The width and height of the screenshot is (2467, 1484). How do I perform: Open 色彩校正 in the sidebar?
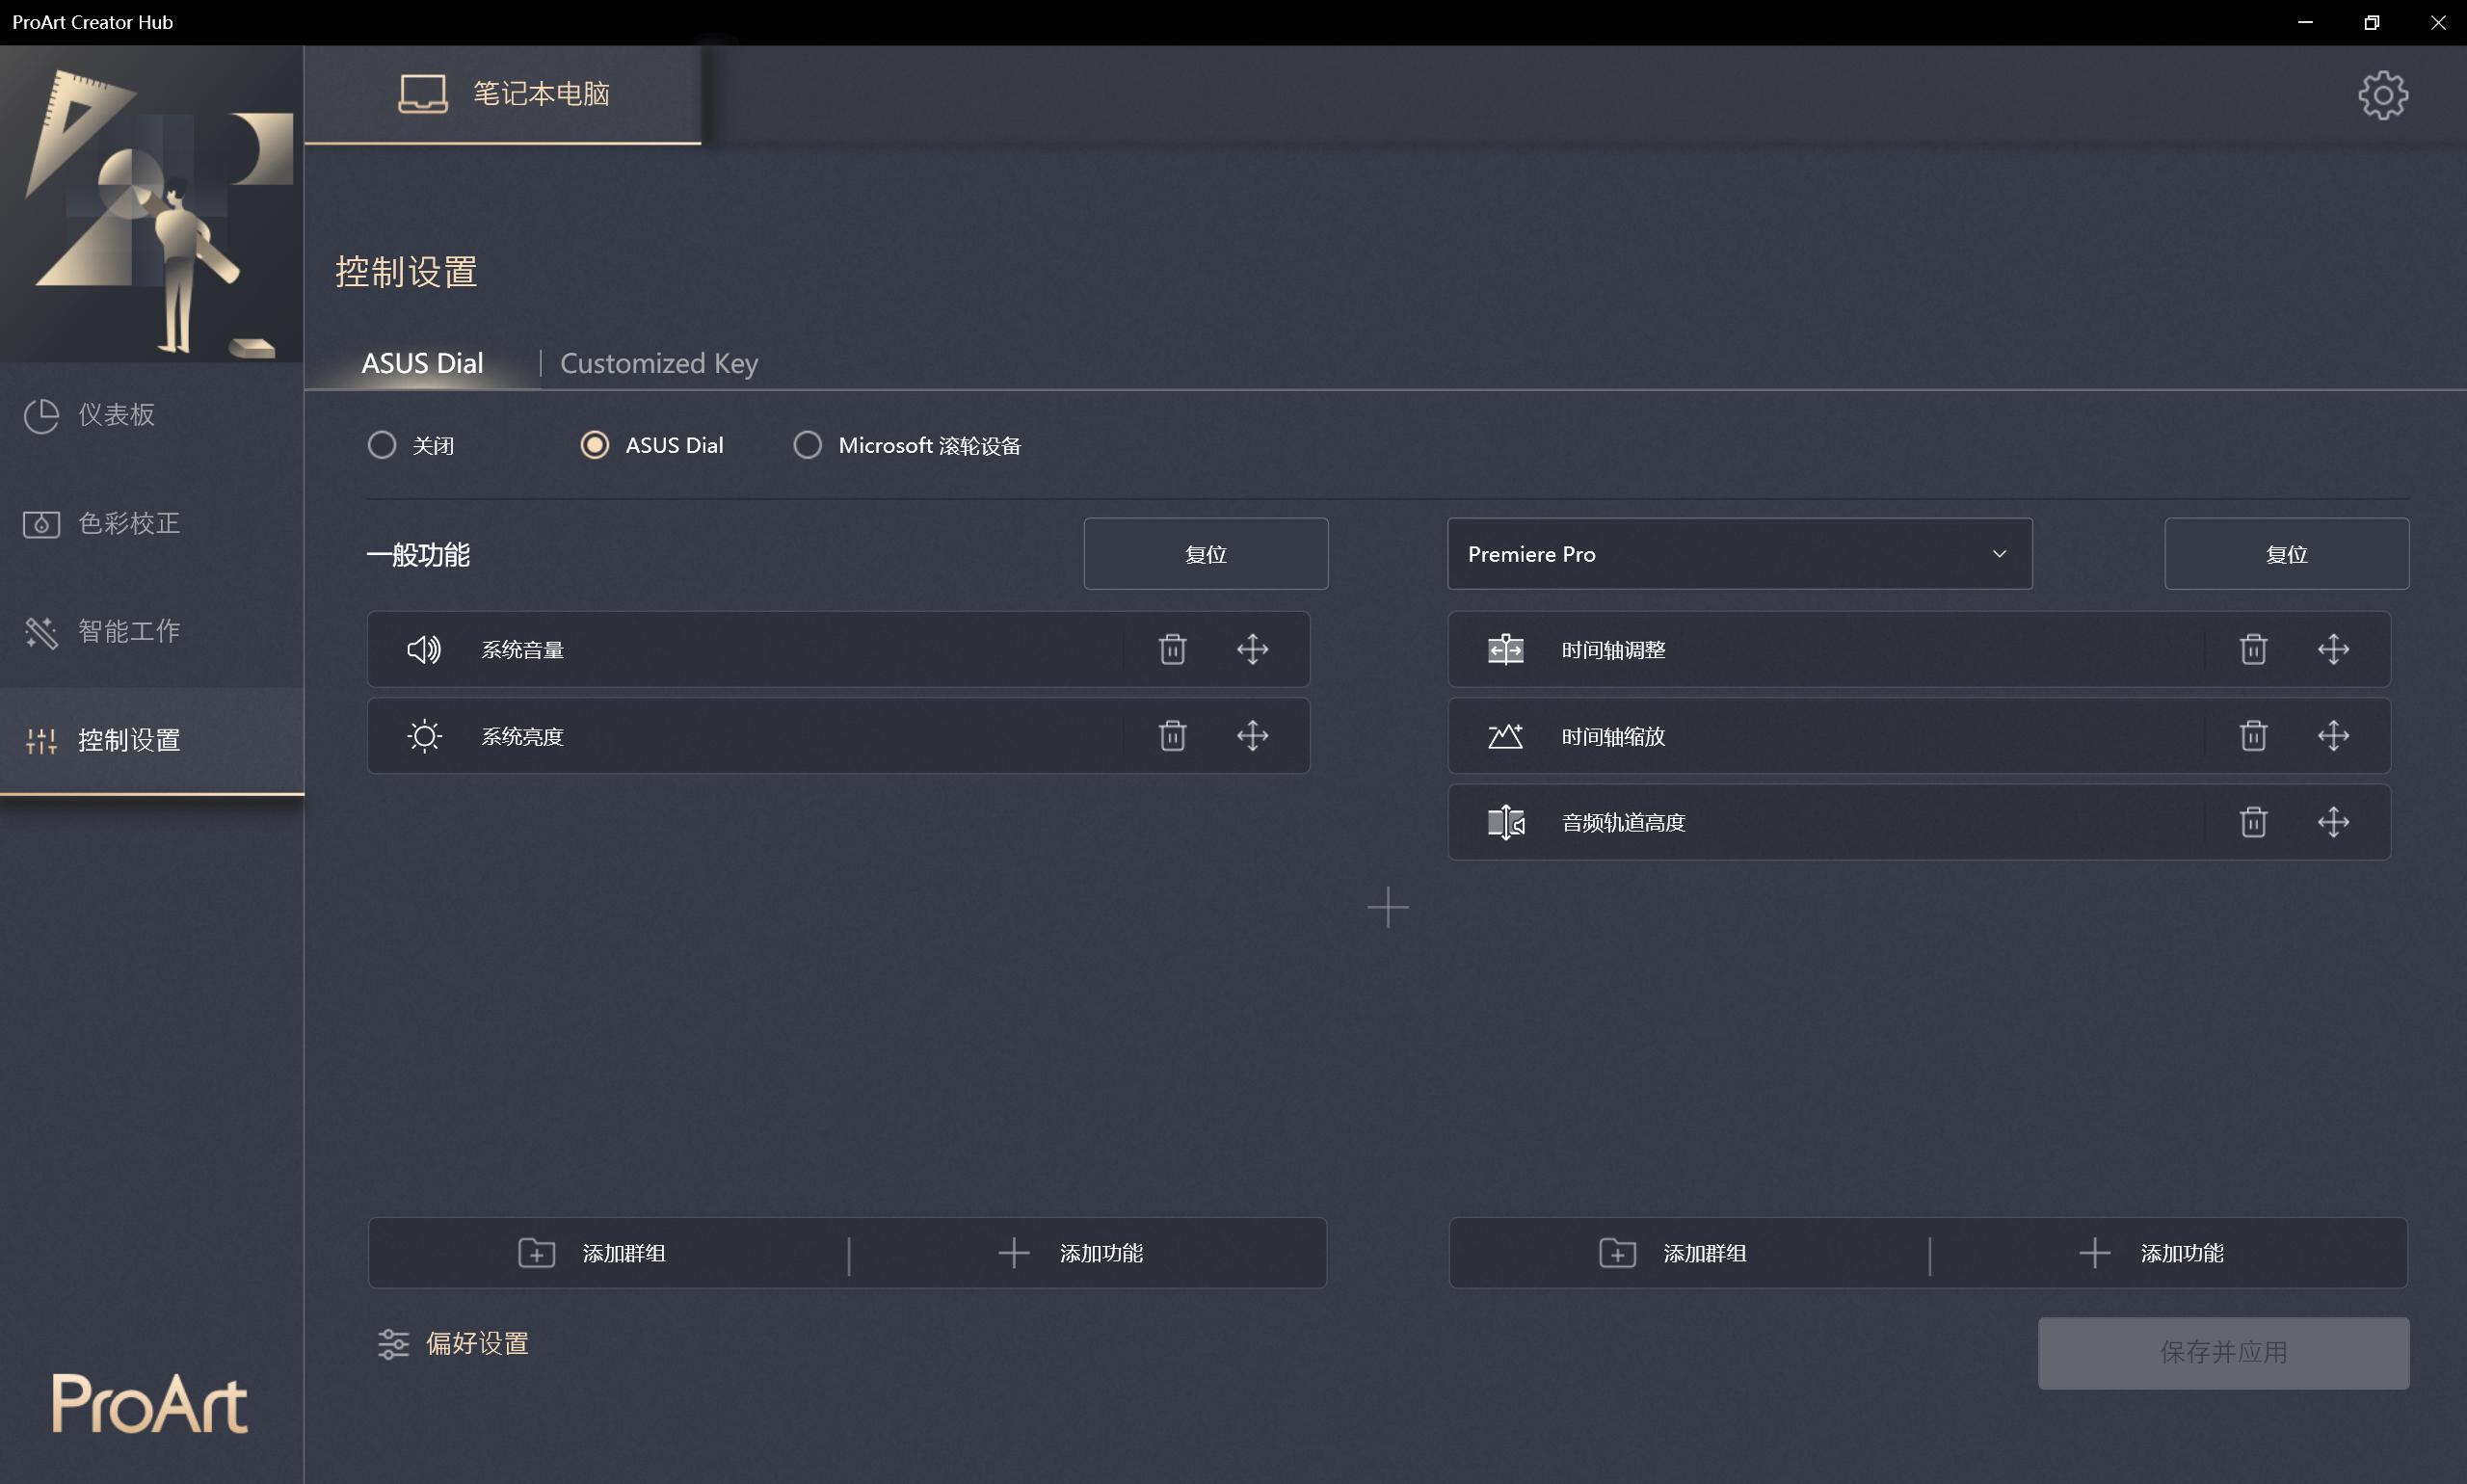128,523
